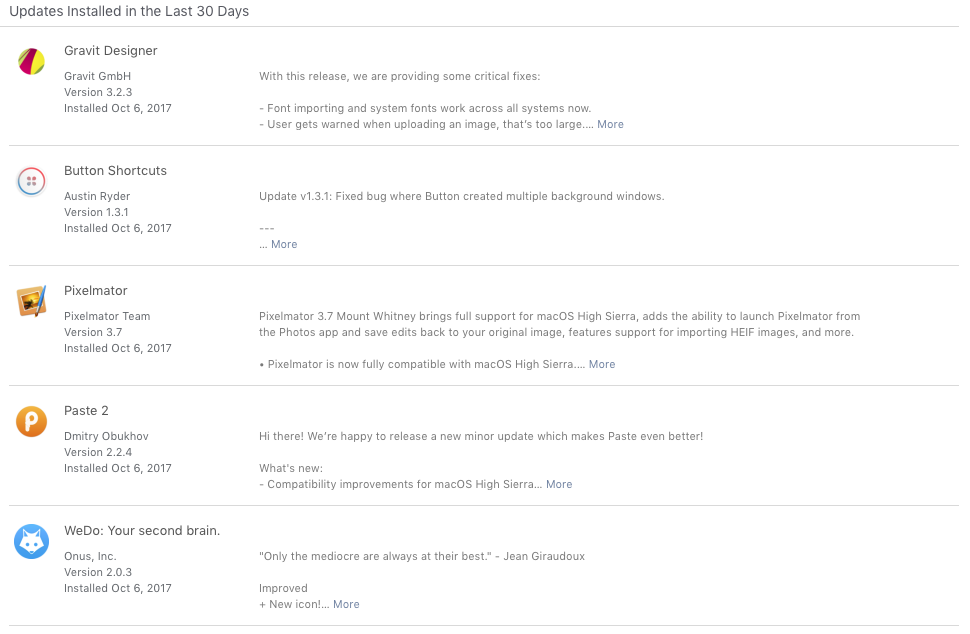Open the Paste 2 app title
970x634 pixels.
click(86, 411)
